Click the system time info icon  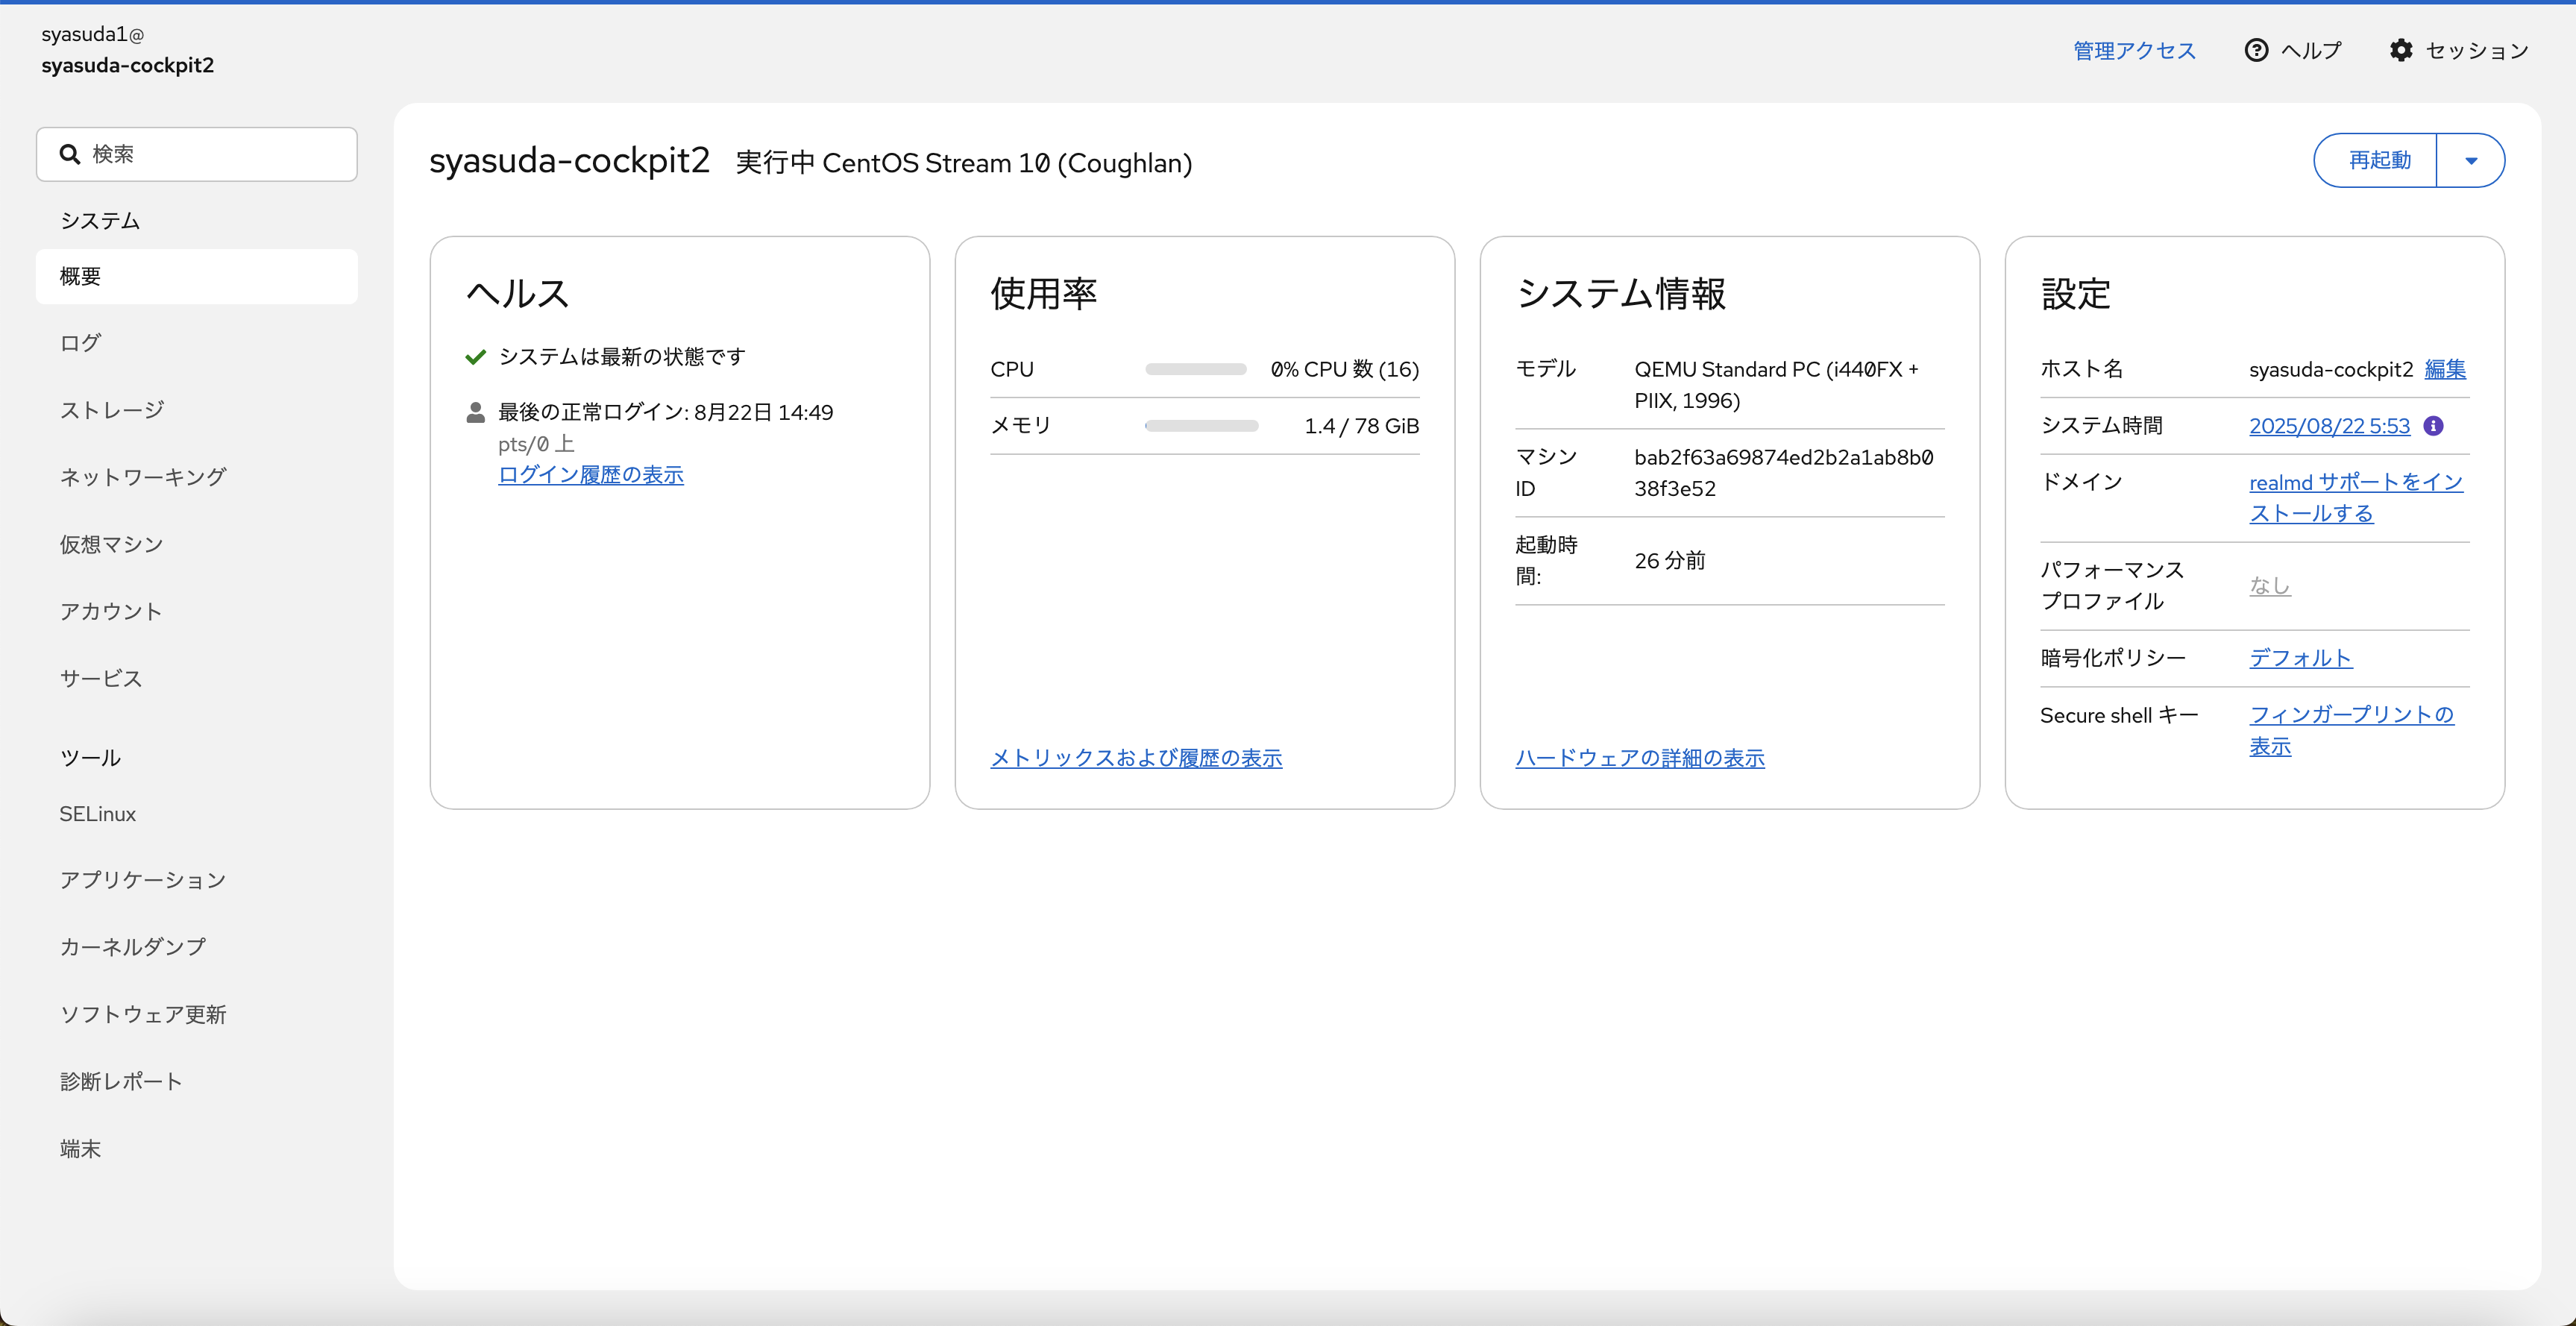coord(2434,426)
